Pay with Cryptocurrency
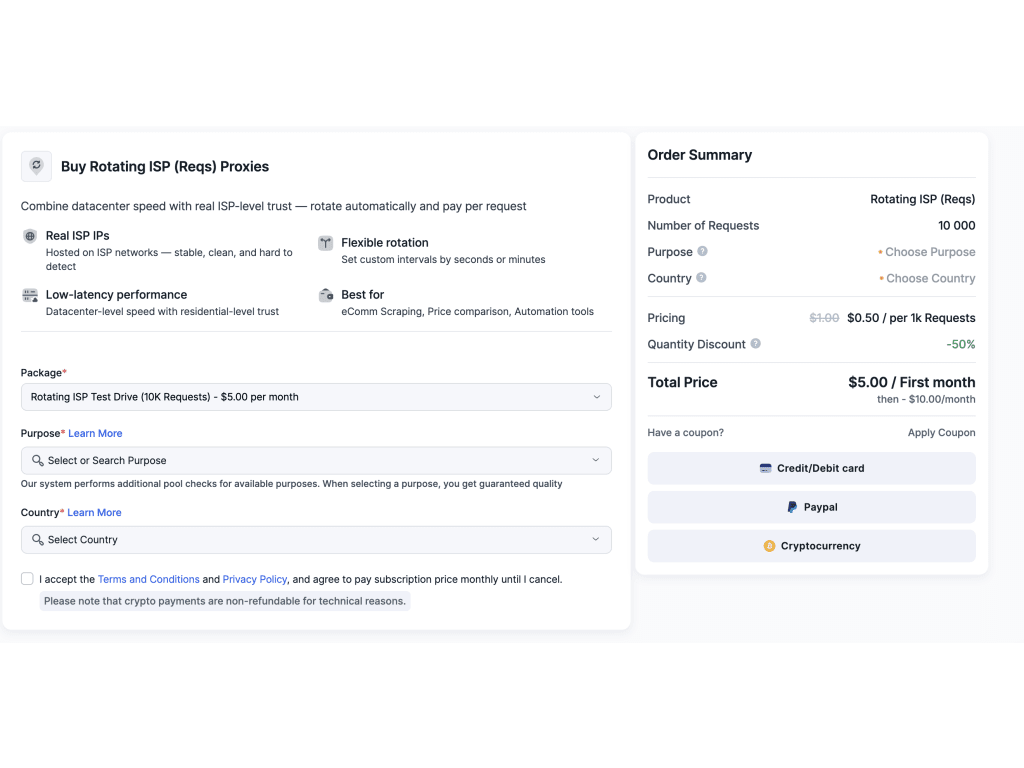1024x768 pixels. coord(811,546)
